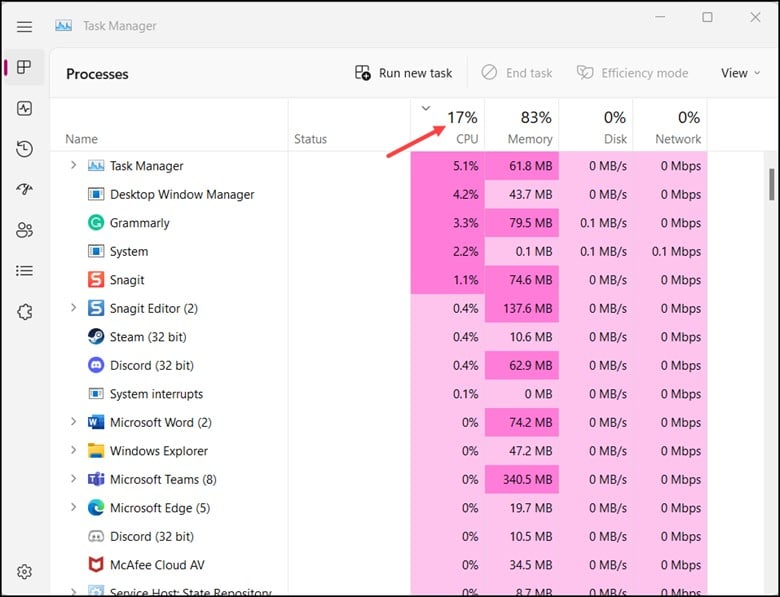This screenshot has height=597, width=780.
Task: Select the Processes sidebar icon
Action: pos(25,68)
